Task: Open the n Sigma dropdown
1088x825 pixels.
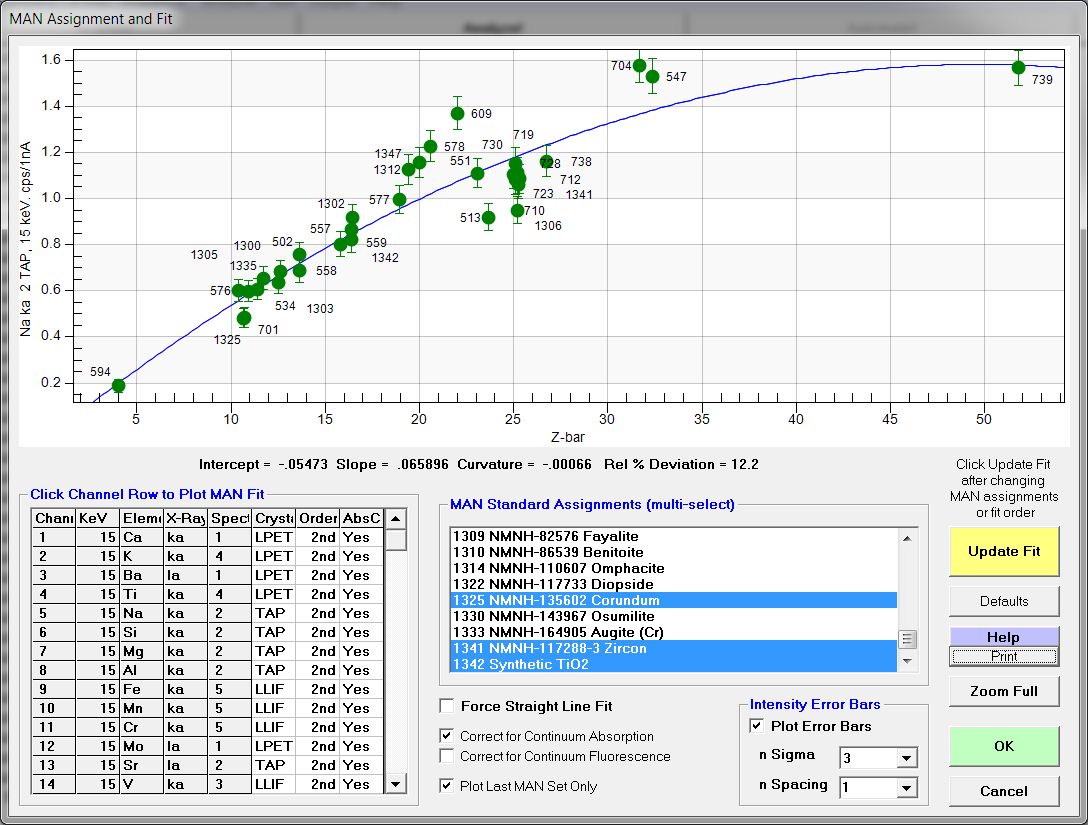Action: [x=906, y=758]
